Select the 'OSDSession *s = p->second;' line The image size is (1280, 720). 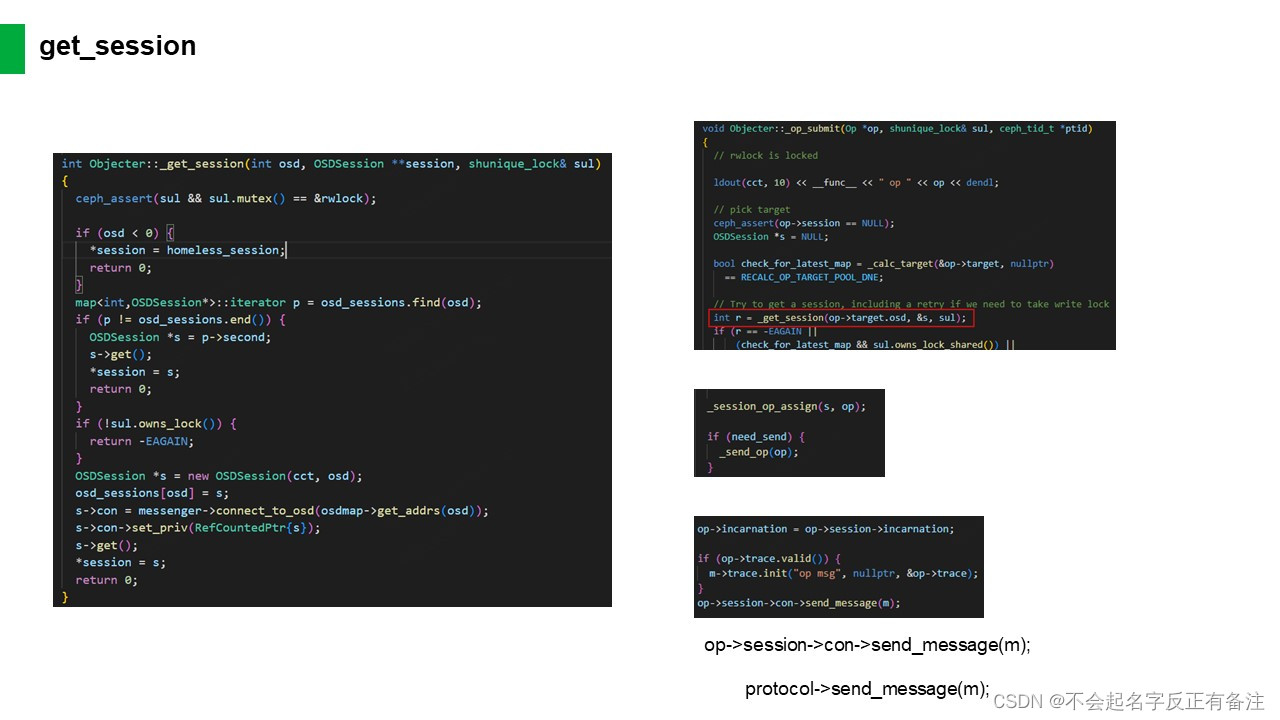[x=180, y=337]
